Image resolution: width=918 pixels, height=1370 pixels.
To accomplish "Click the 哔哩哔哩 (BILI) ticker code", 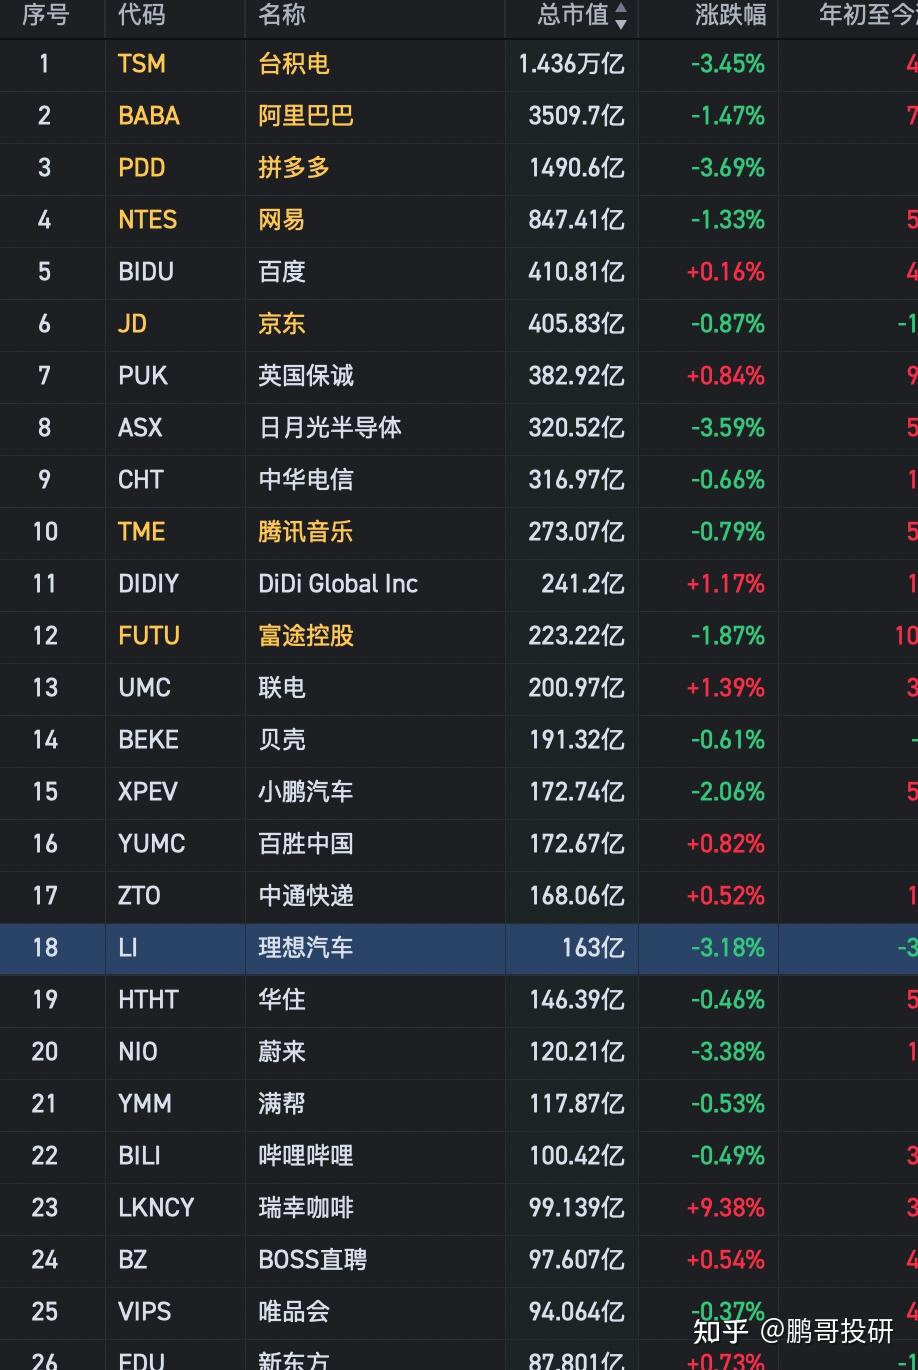I will point(139,1156).
